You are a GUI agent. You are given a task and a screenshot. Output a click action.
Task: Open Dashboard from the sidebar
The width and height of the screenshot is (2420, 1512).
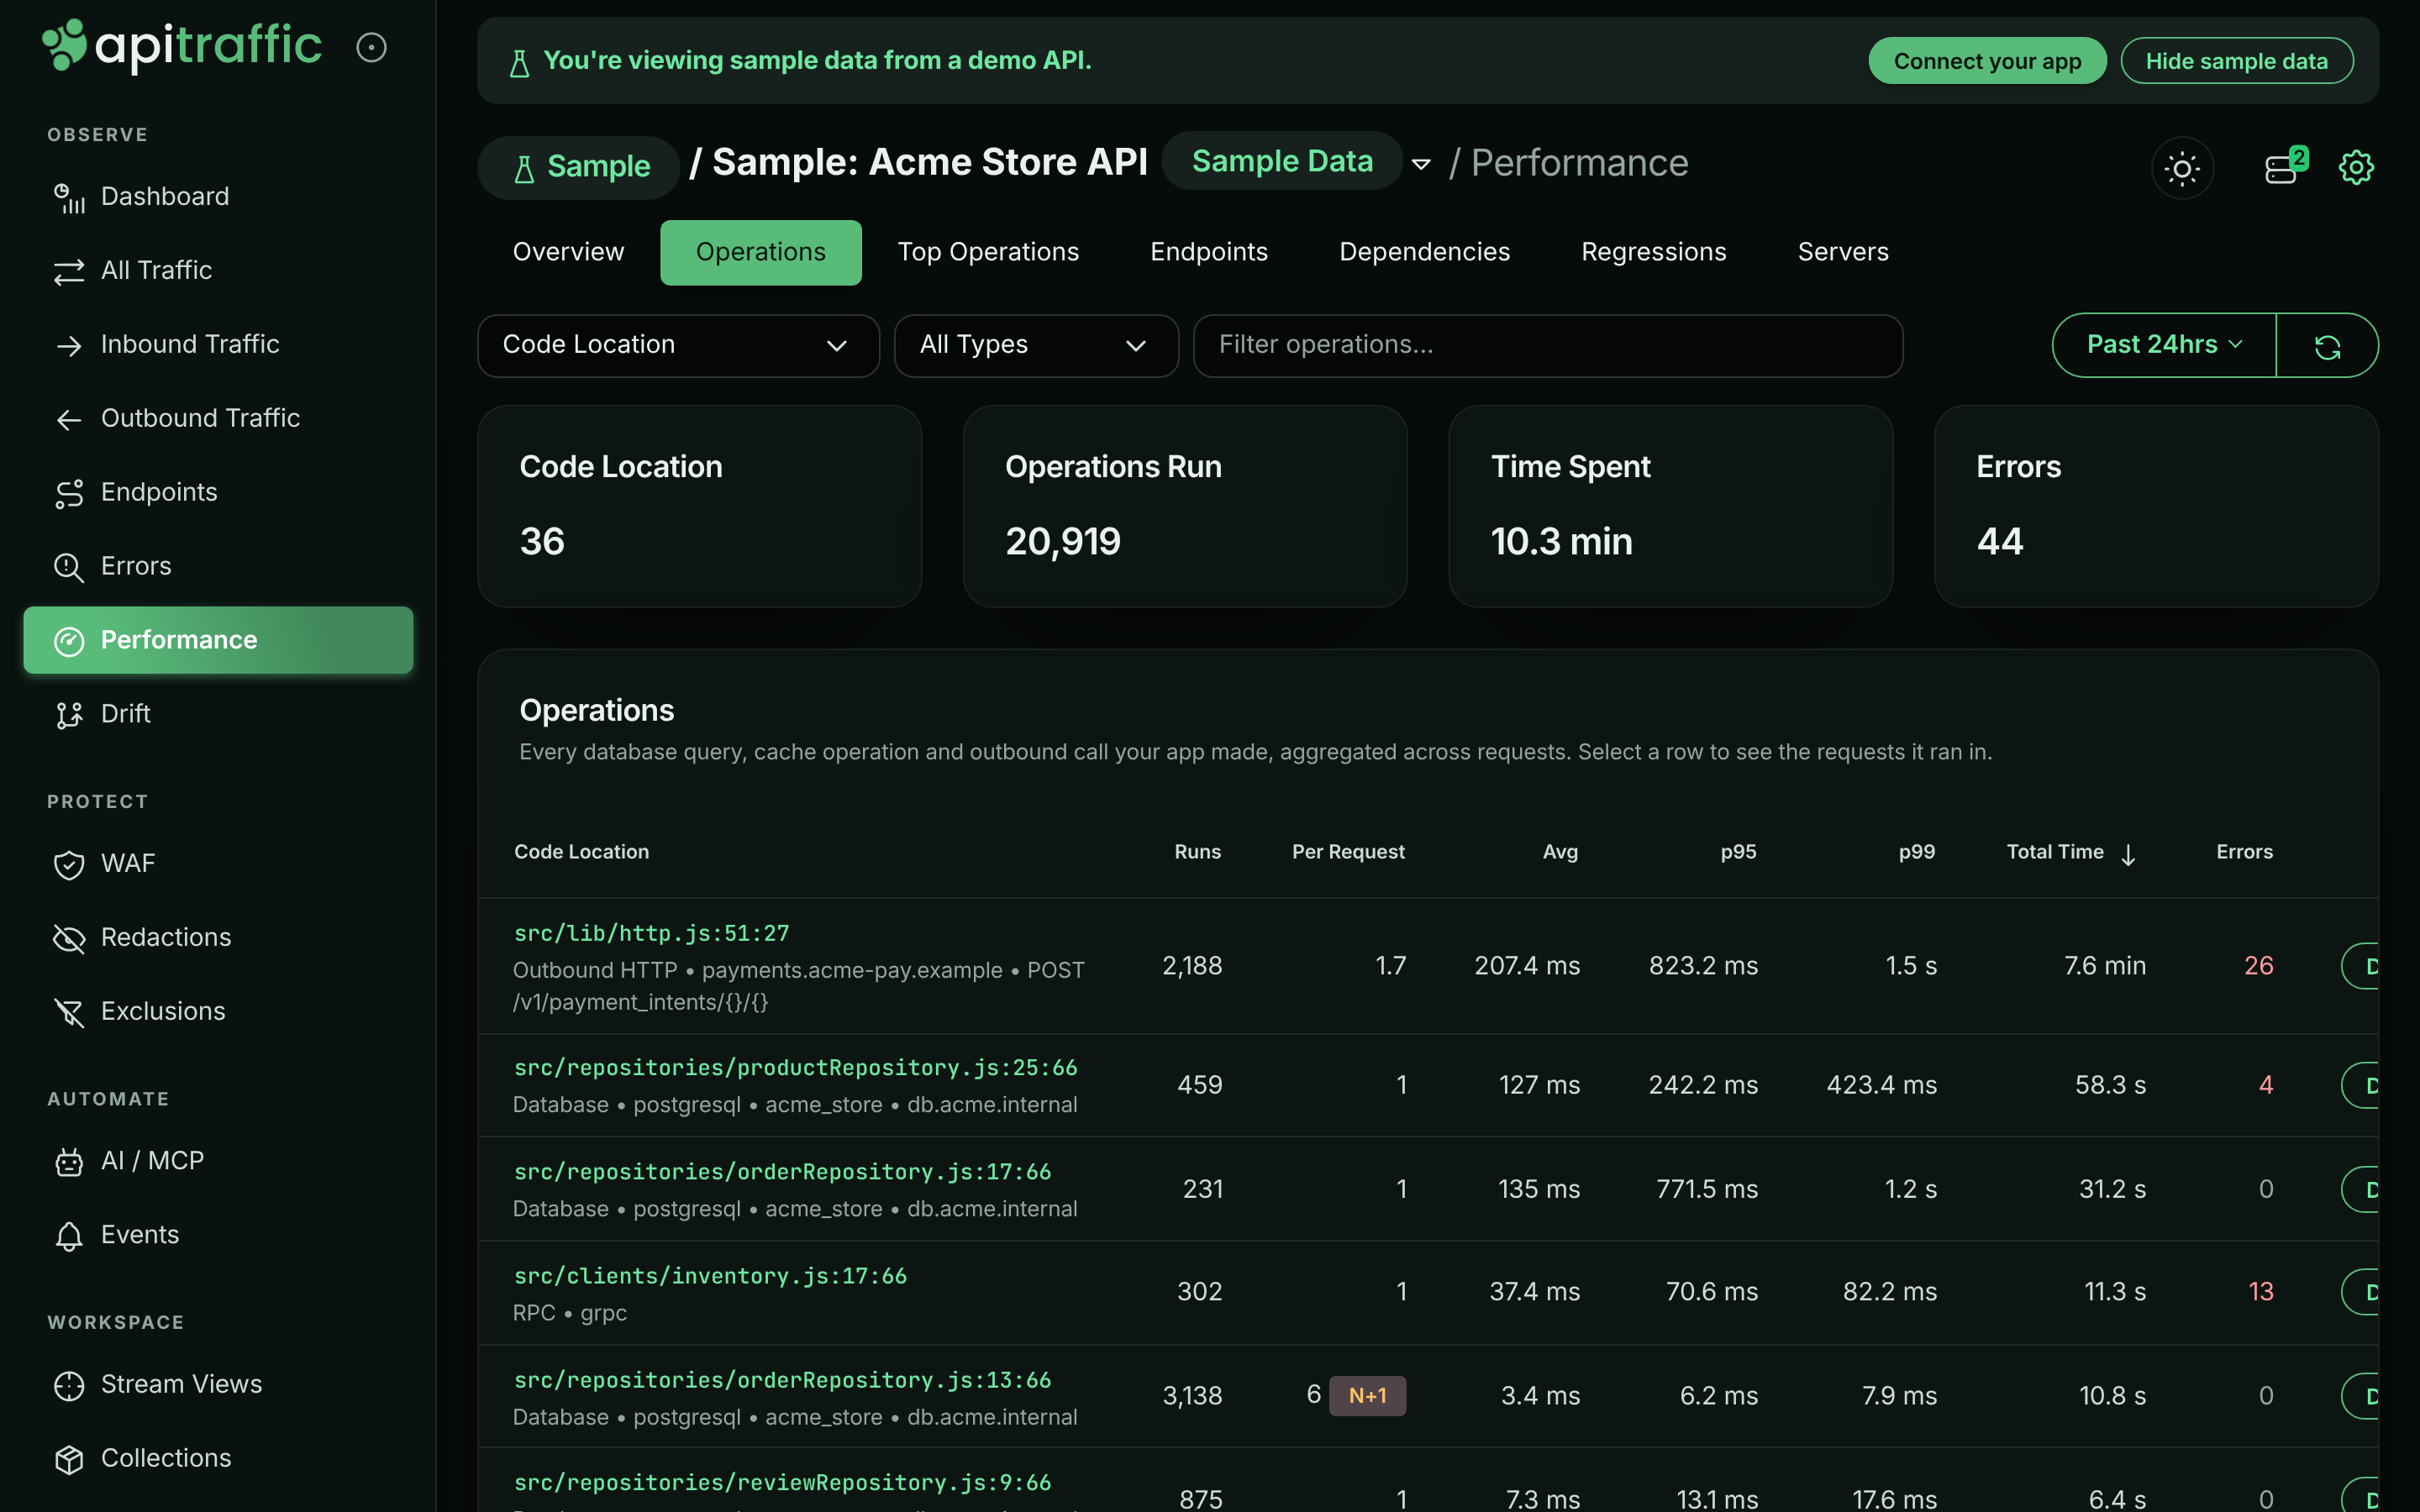[218, 196]
